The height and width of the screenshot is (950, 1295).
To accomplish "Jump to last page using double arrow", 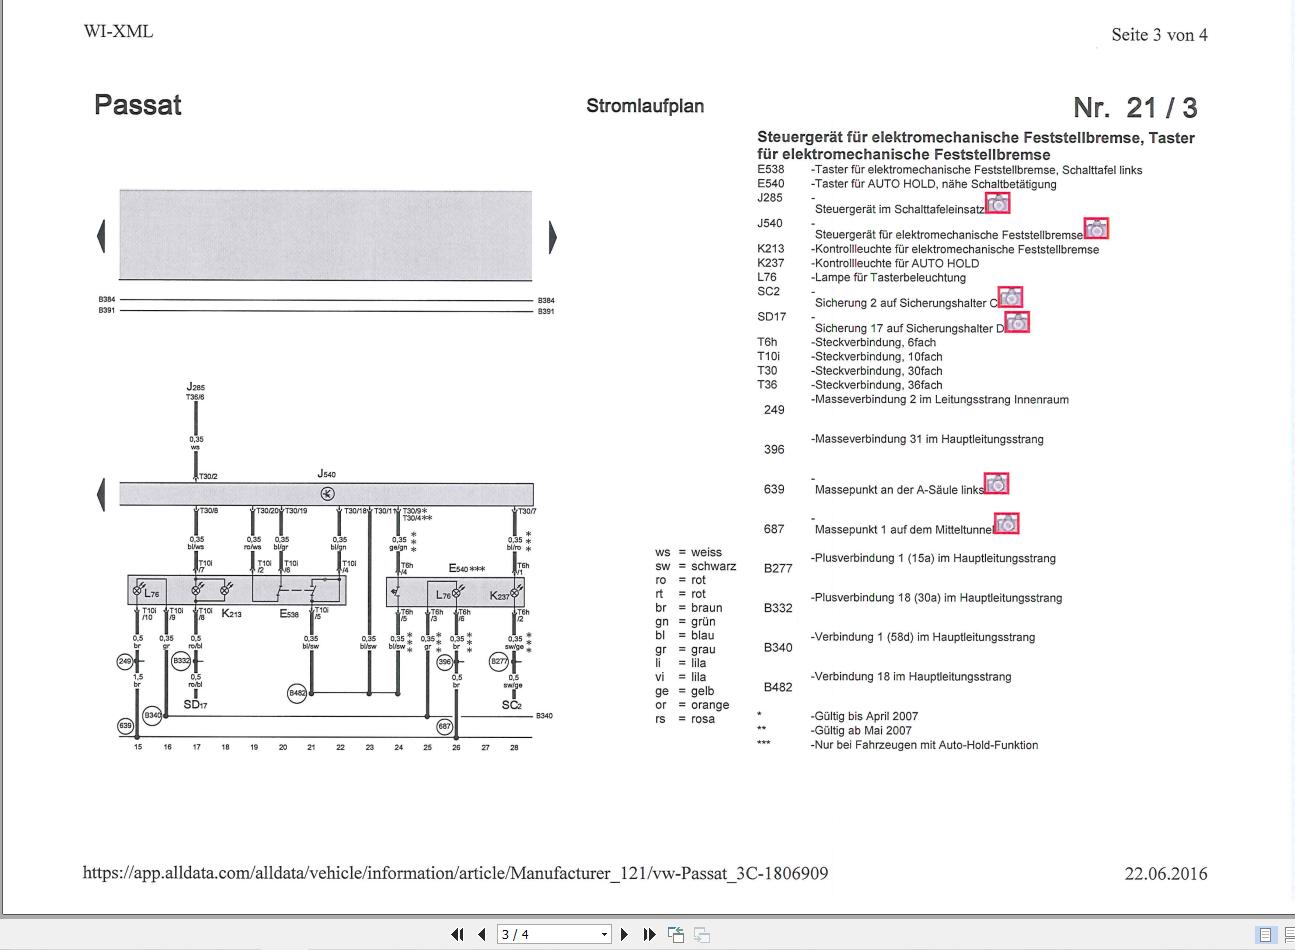I will (x=648, y=933).
